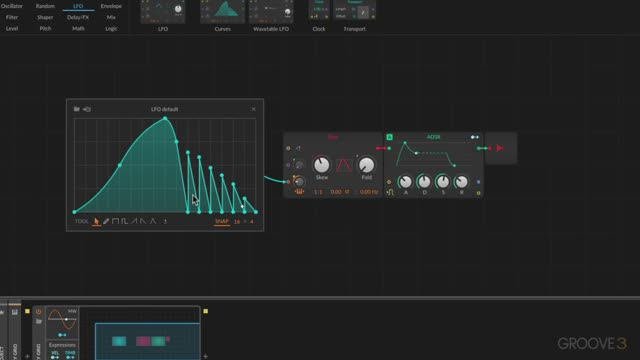Choose the ramp-down saw shape tool

(x=143, y=221)
